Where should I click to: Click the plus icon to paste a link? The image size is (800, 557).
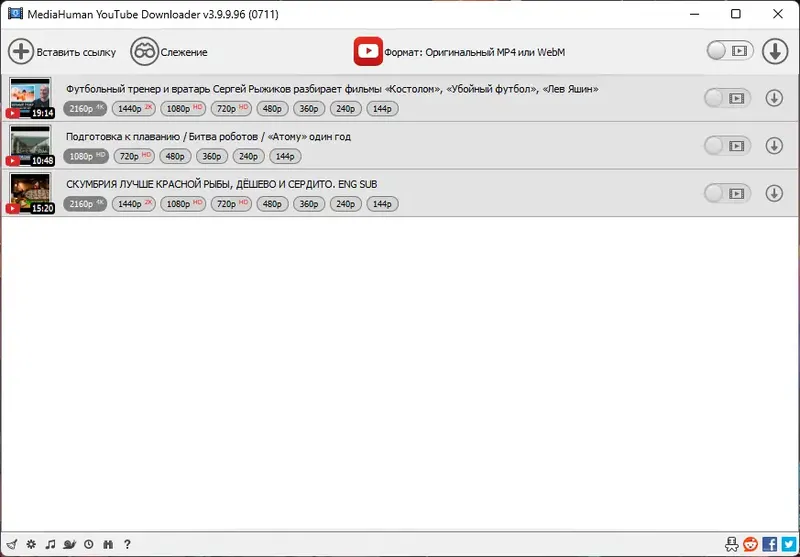point(21,52)
